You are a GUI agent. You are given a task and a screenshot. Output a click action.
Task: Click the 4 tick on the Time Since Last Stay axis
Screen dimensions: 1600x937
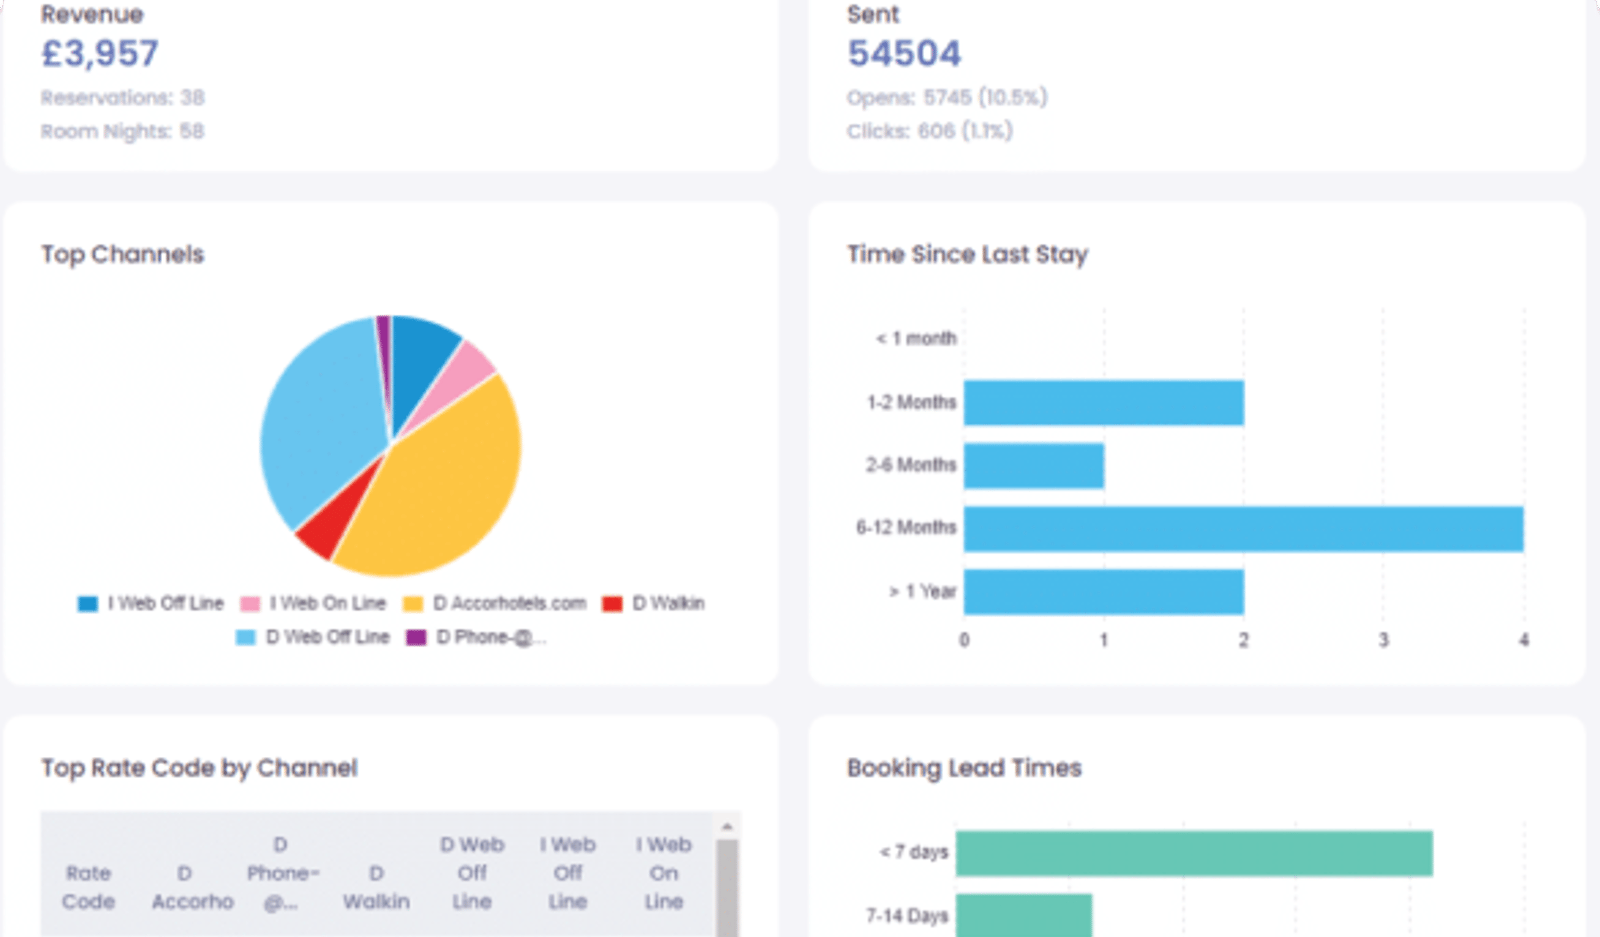click(x=1524, y=640)
